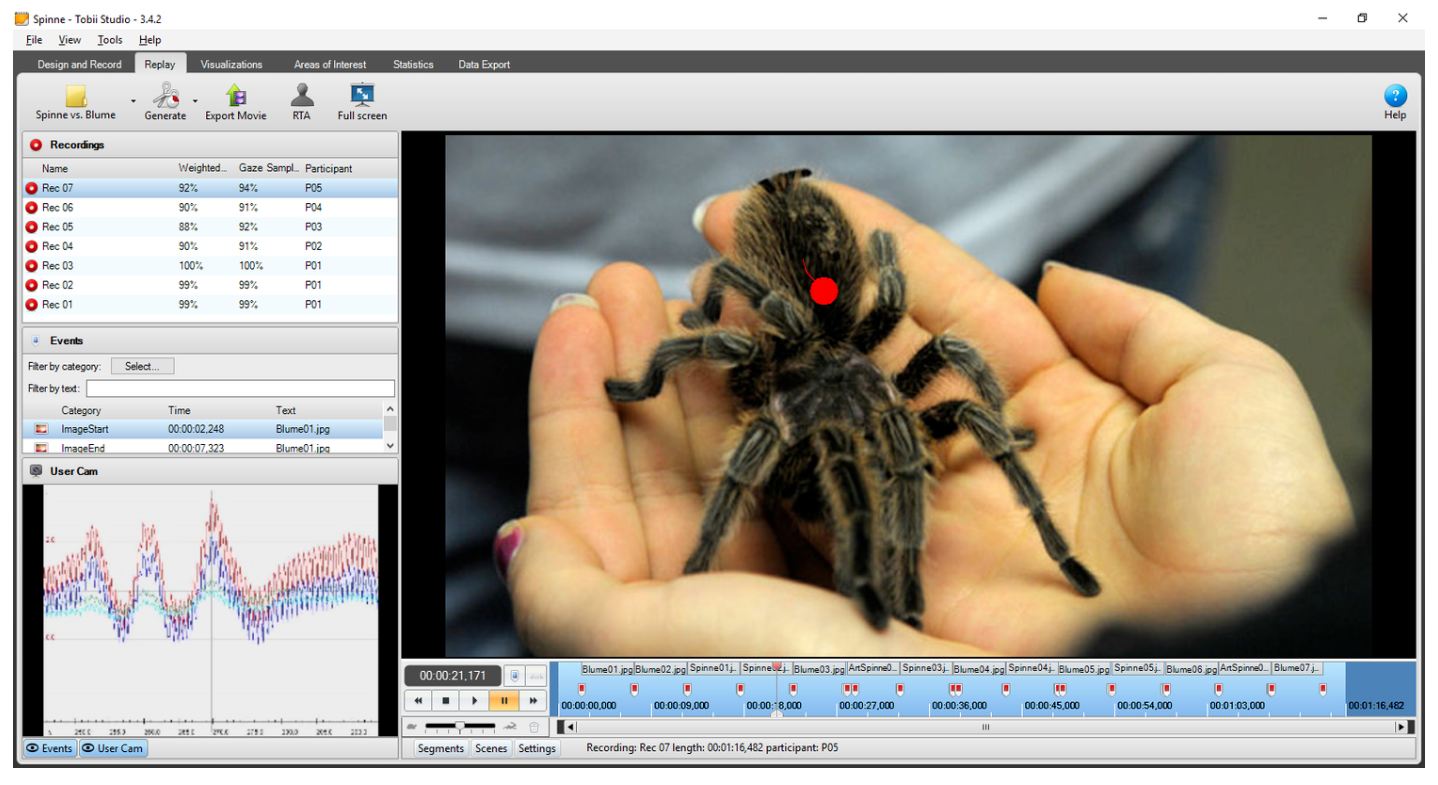Open the Scenes panel button

[x=491, y=748]
